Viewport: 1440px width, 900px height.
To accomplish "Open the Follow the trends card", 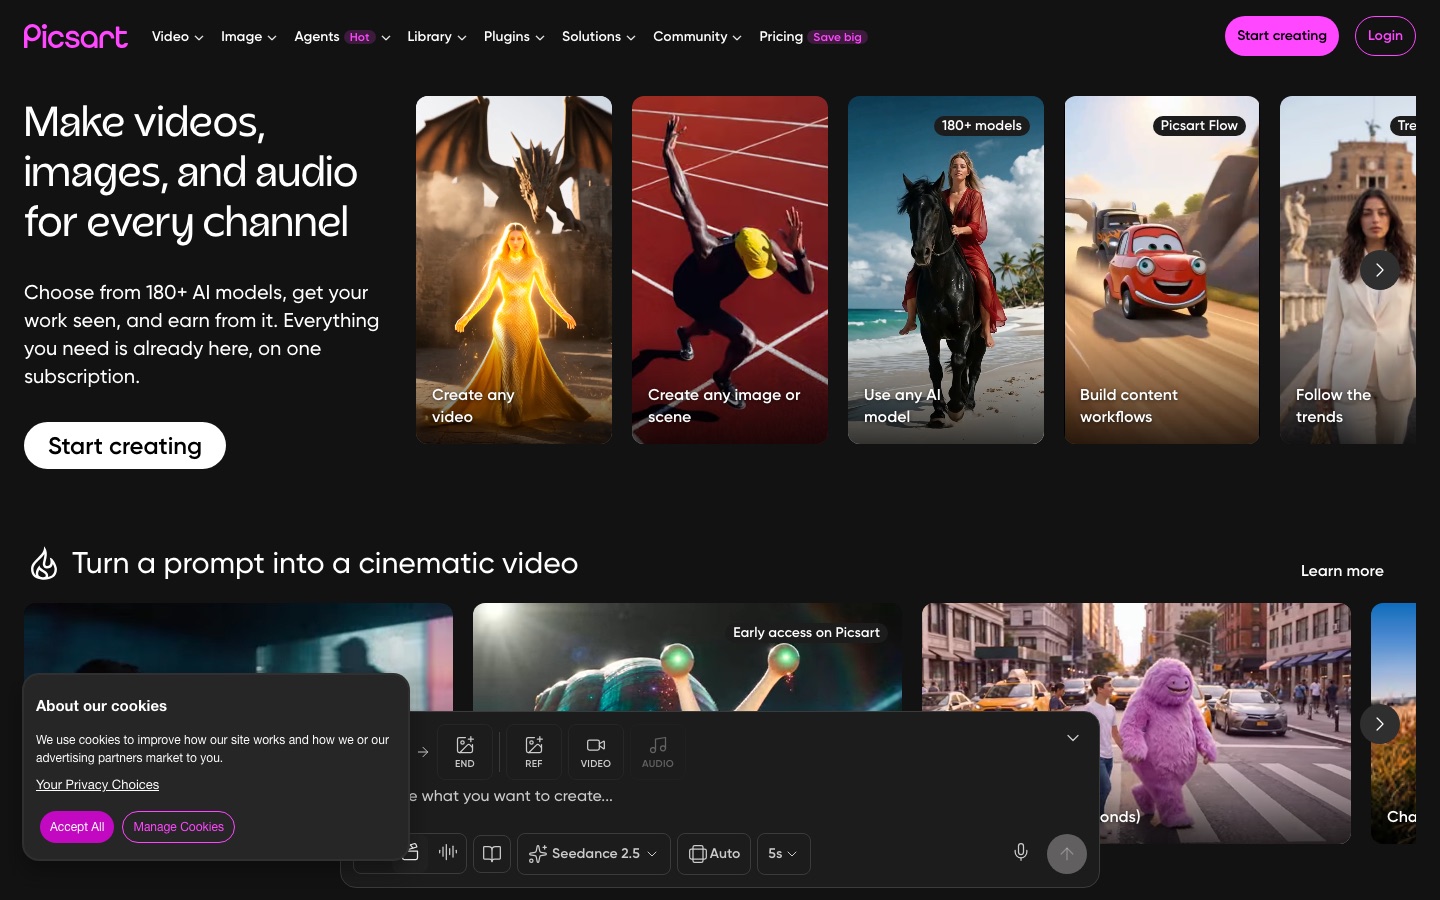I will pyautogui.click(x=1348, y=270).
